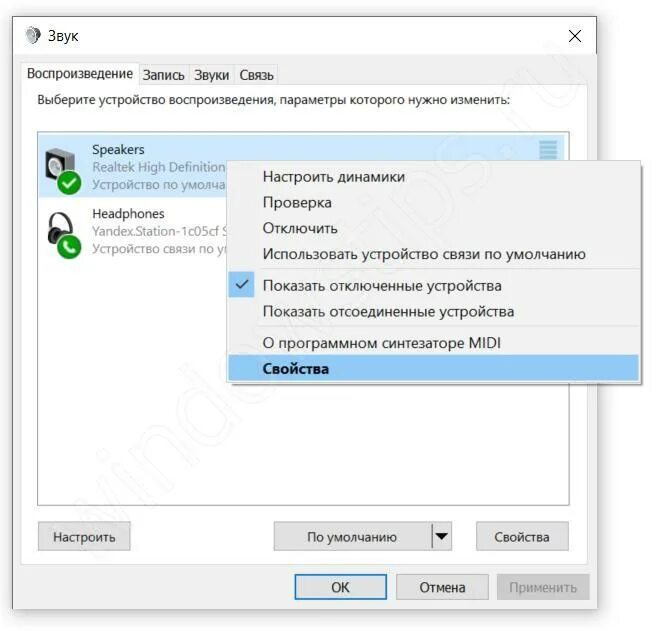Click the Speakers volume level meter

point(548,151)
